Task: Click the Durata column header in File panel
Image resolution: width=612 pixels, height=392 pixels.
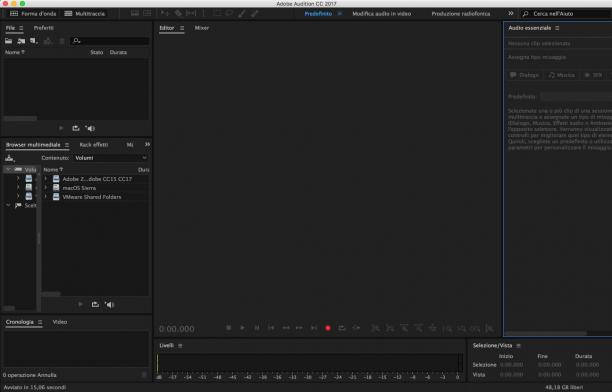Action: (x=118, y=52)
